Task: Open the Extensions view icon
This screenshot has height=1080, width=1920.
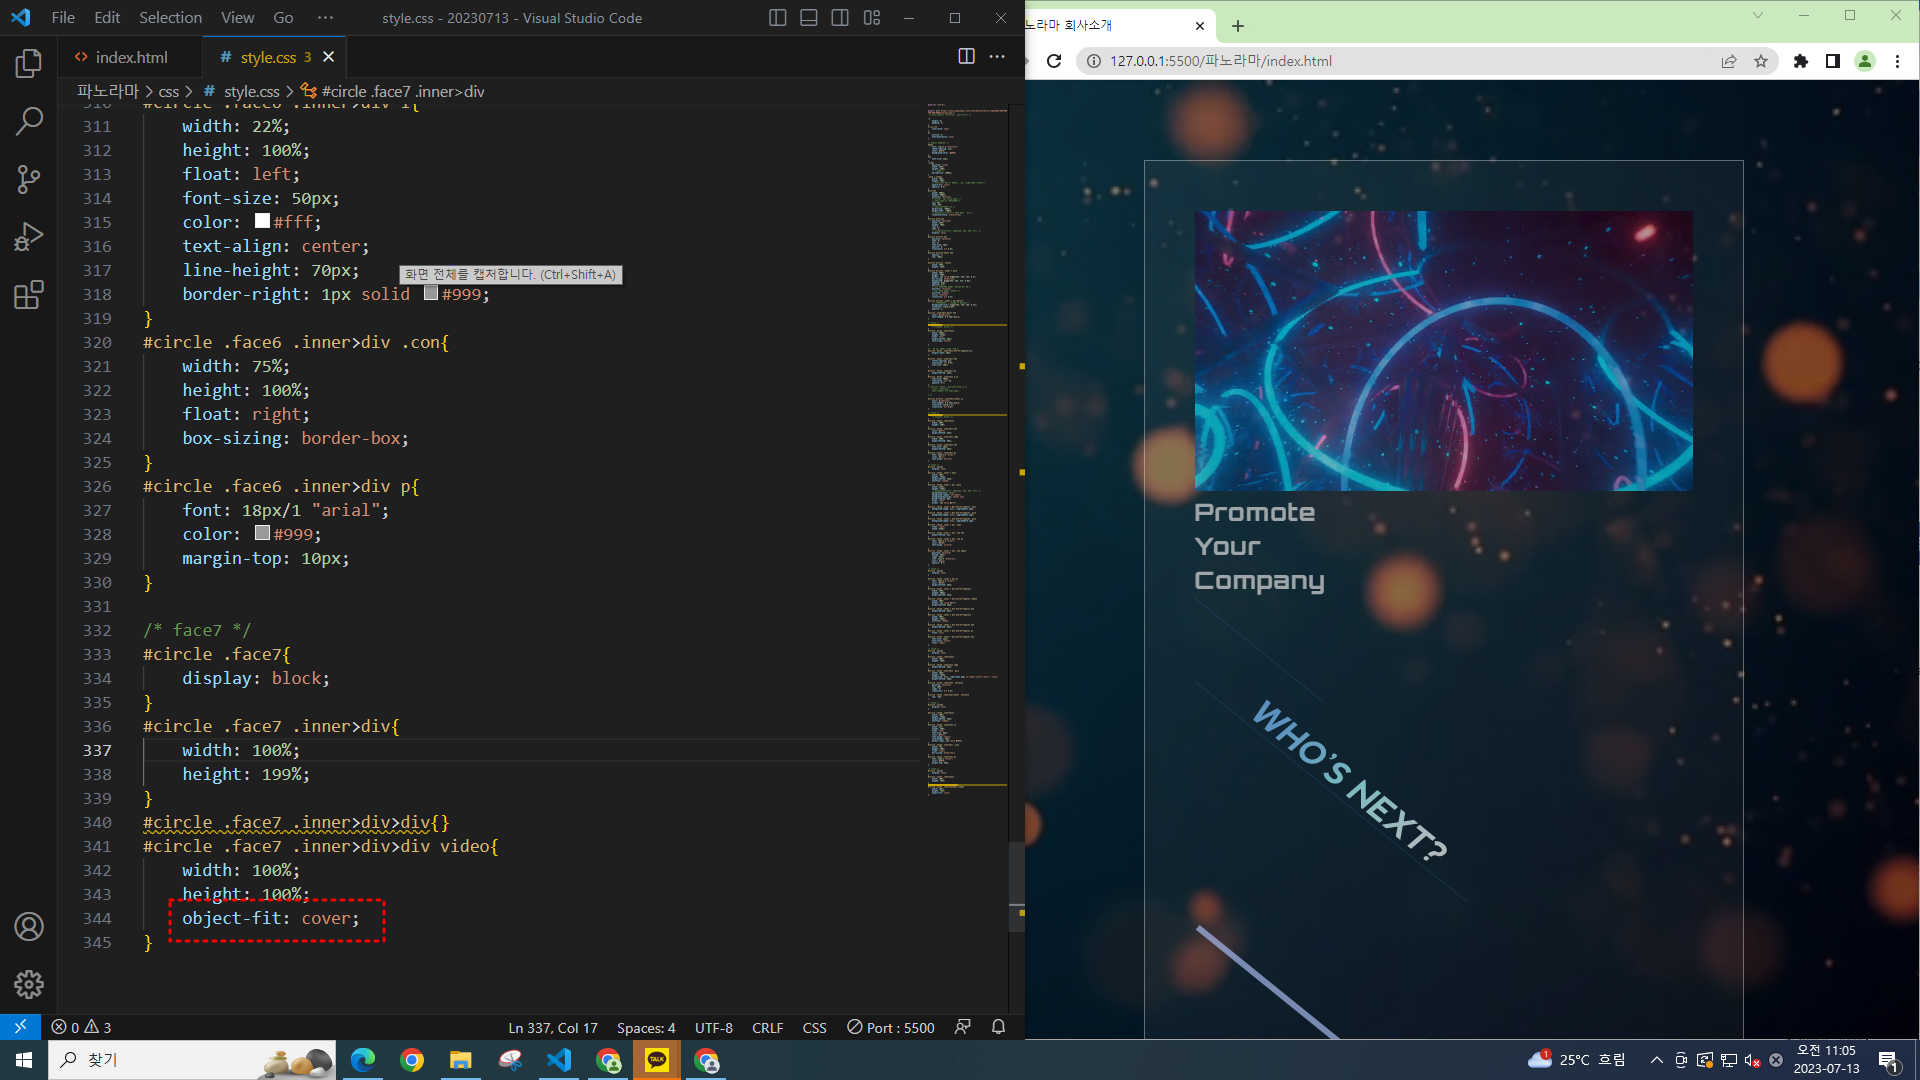Action: pyautogui.click(x=29, y=295)
